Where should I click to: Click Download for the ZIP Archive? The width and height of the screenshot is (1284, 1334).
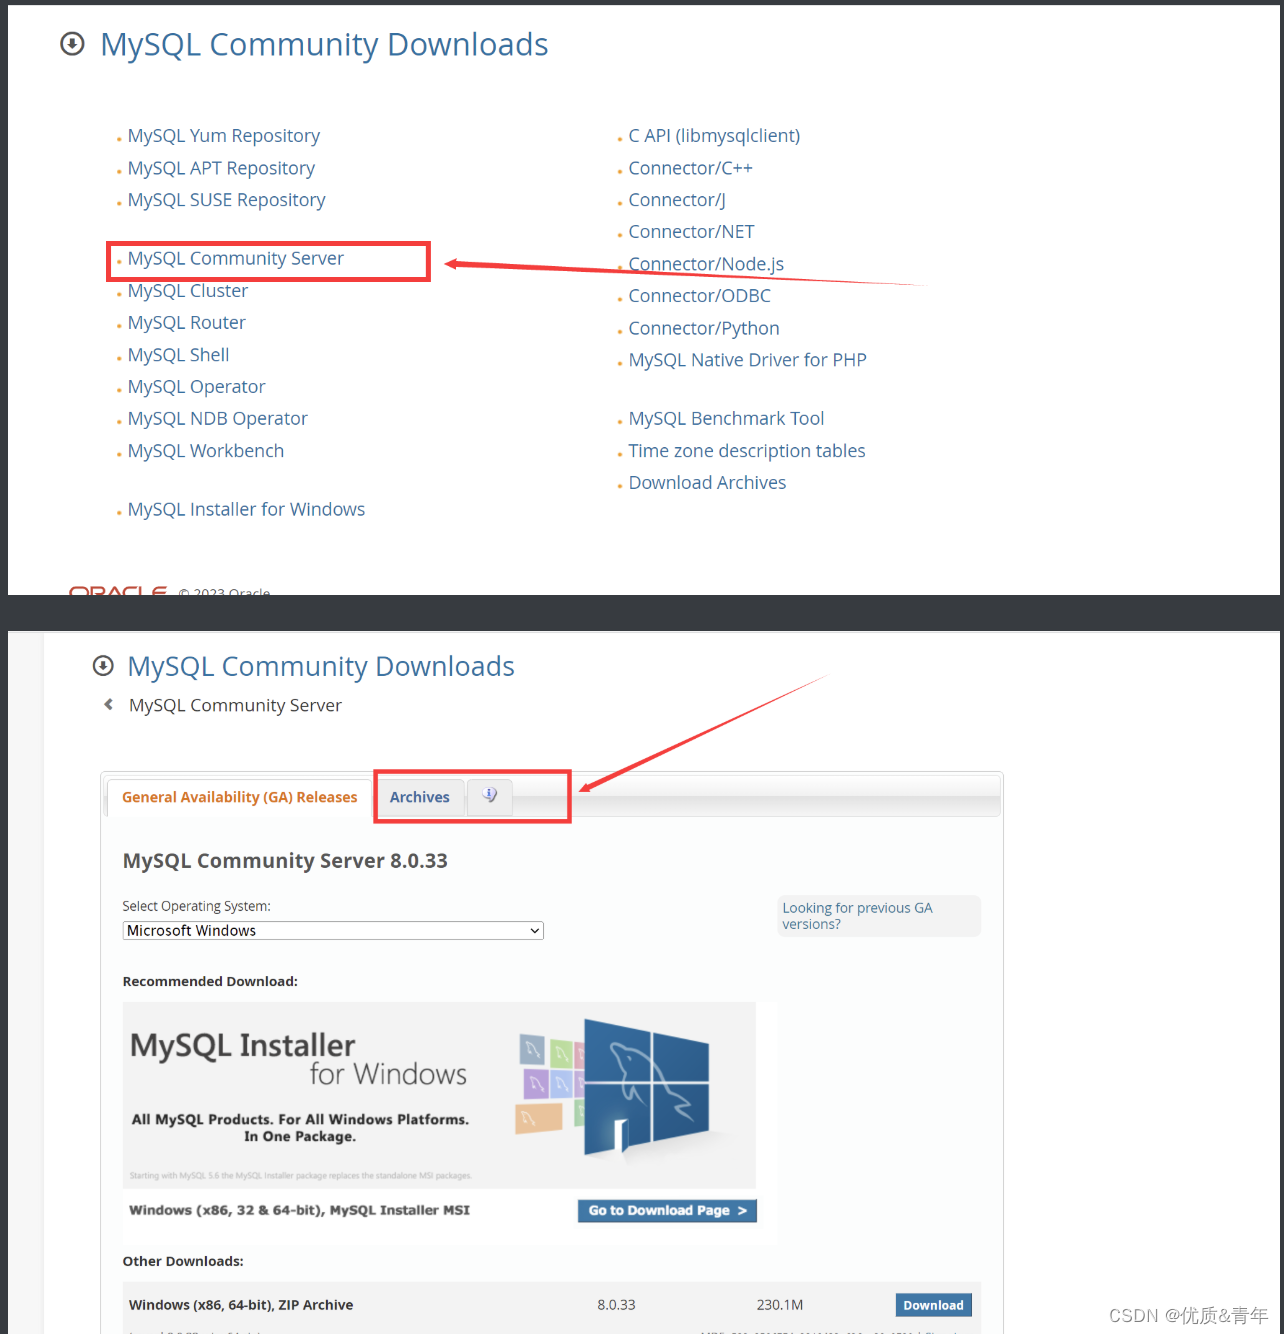point(932,1305)
